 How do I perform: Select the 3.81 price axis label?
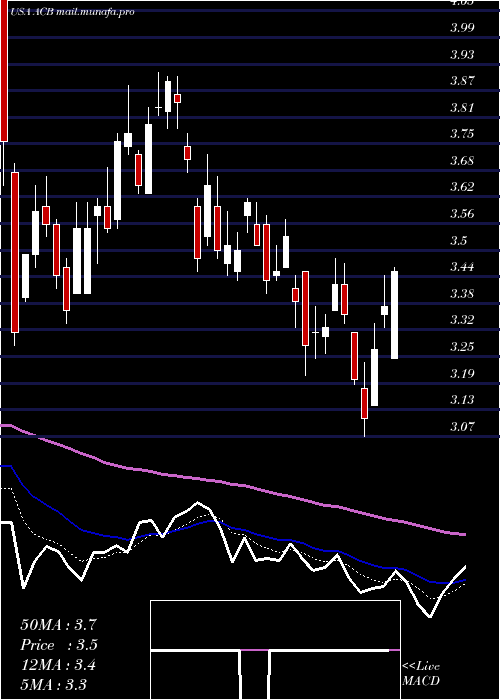click(x=462, y=108)
